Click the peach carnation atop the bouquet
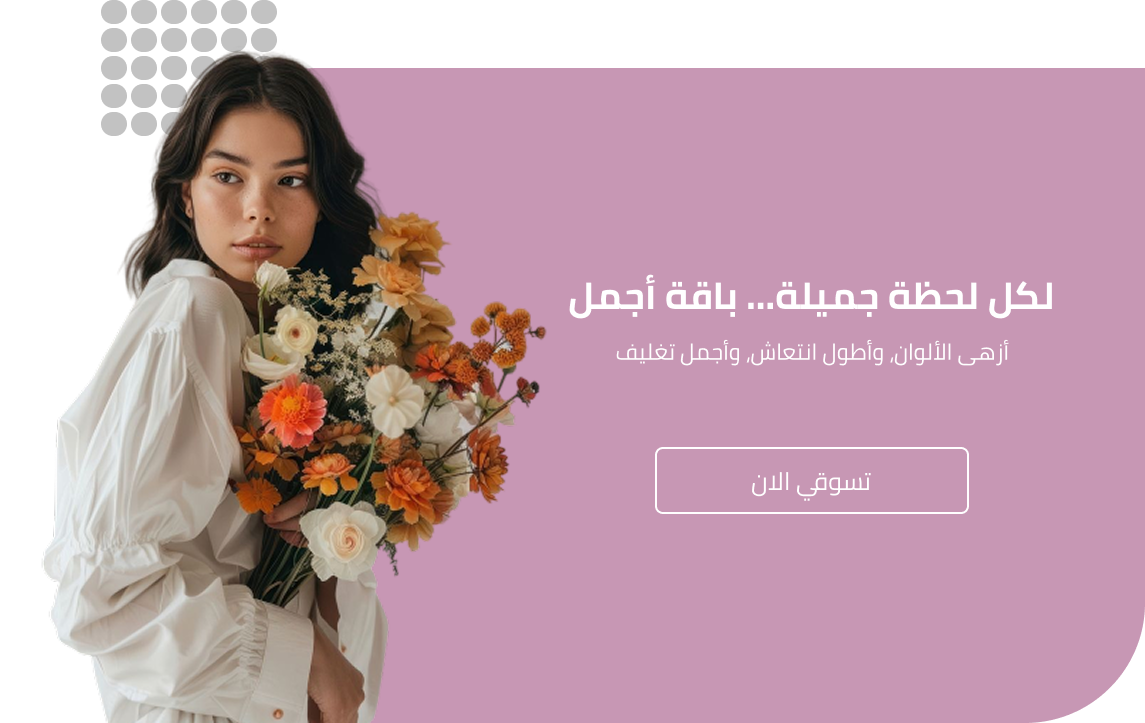The width and height of the screenshot is (1145, 723). pos(409,237)
